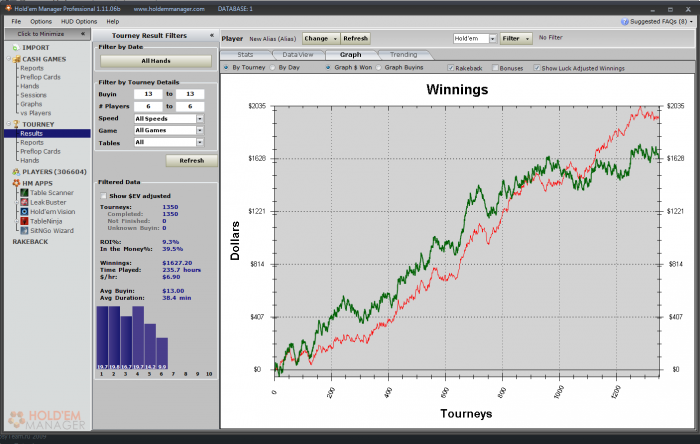Click the minimum # Players field
Viewport: 700px width, 444px height.
pyautogui.click(x=148, y=106)
